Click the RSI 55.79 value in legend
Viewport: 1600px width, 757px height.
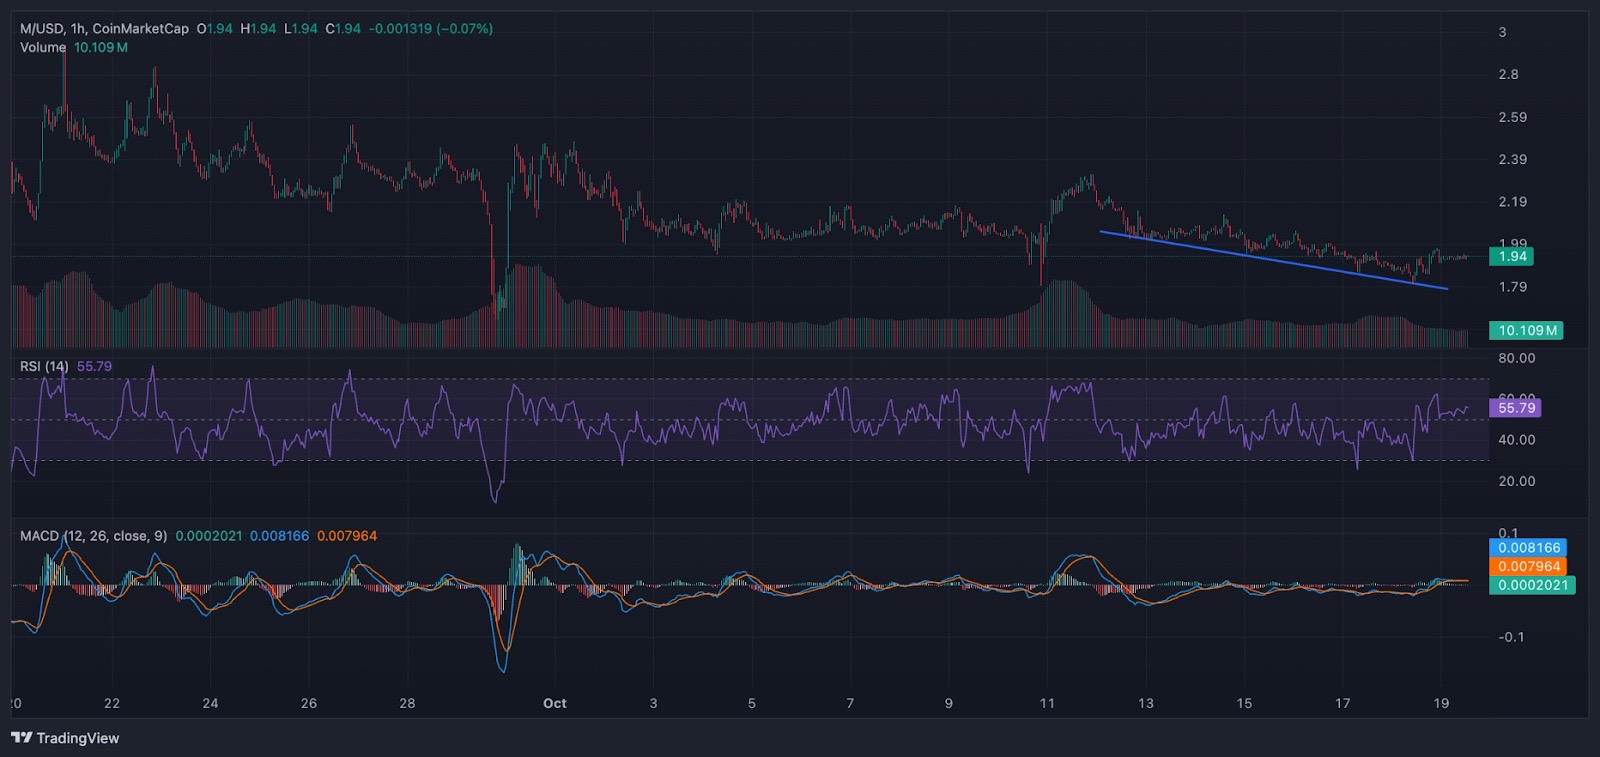click(x=94, y=366)
